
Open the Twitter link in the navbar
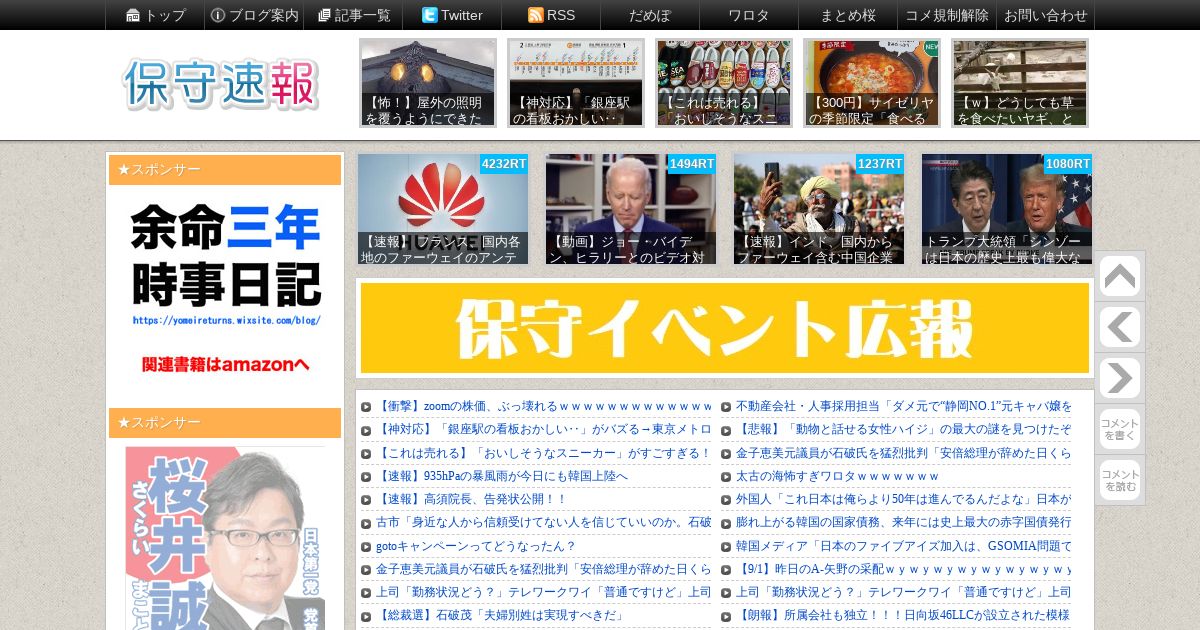pyautogui.click(x=452, y=15)
